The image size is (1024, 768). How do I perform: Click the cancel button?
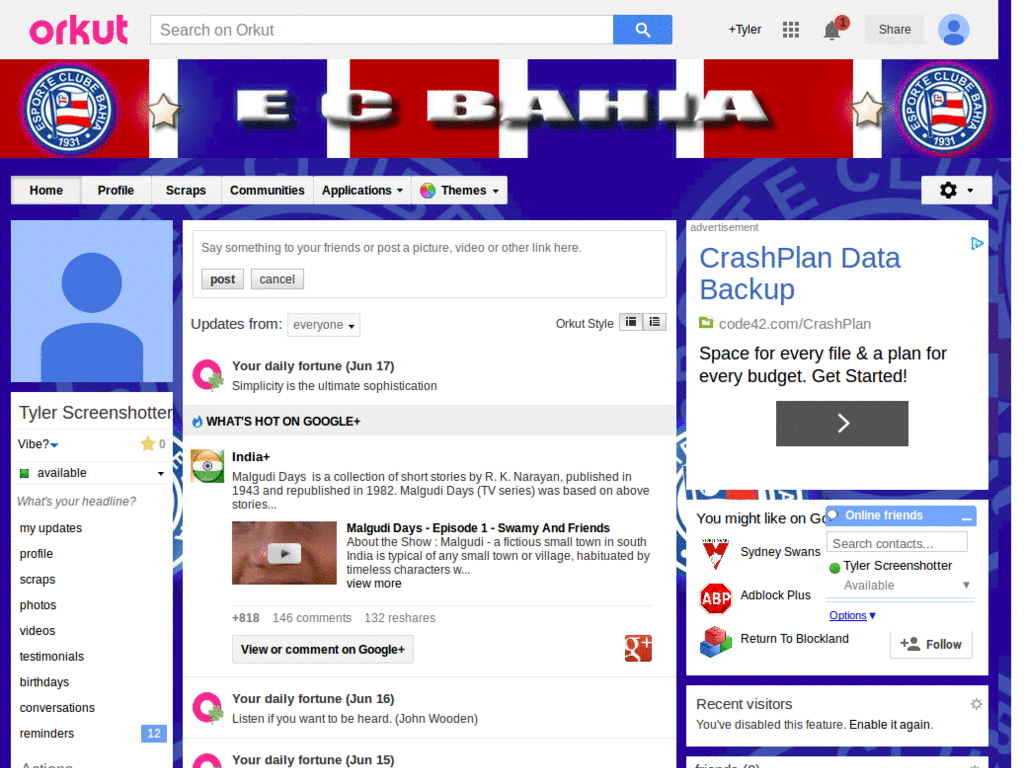pyautogui.click(x=277, y=279)
